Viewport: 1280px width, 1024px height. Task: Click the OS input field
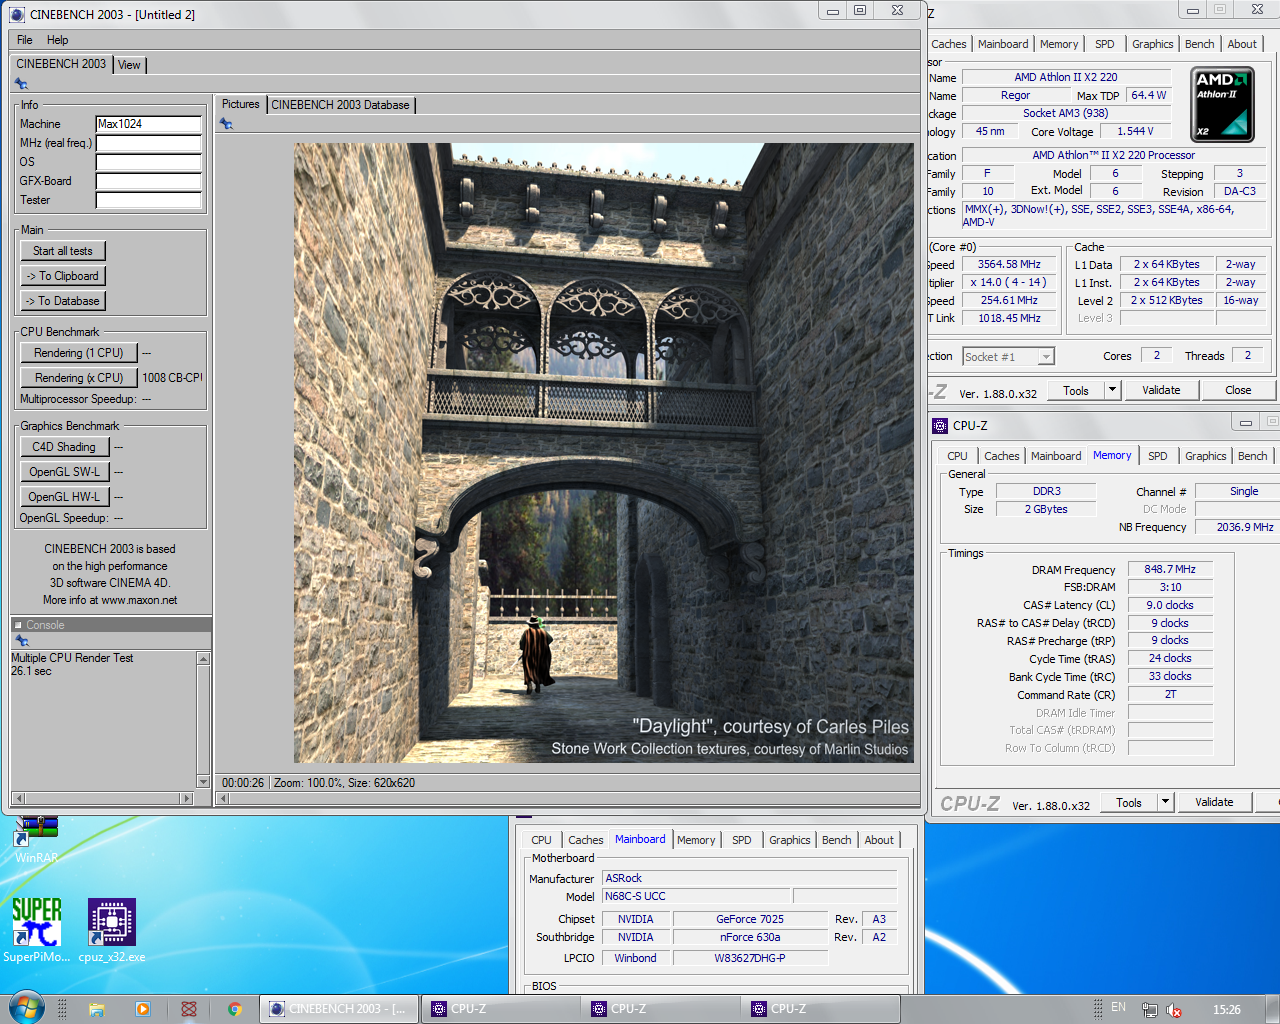[x=149, y=162]
